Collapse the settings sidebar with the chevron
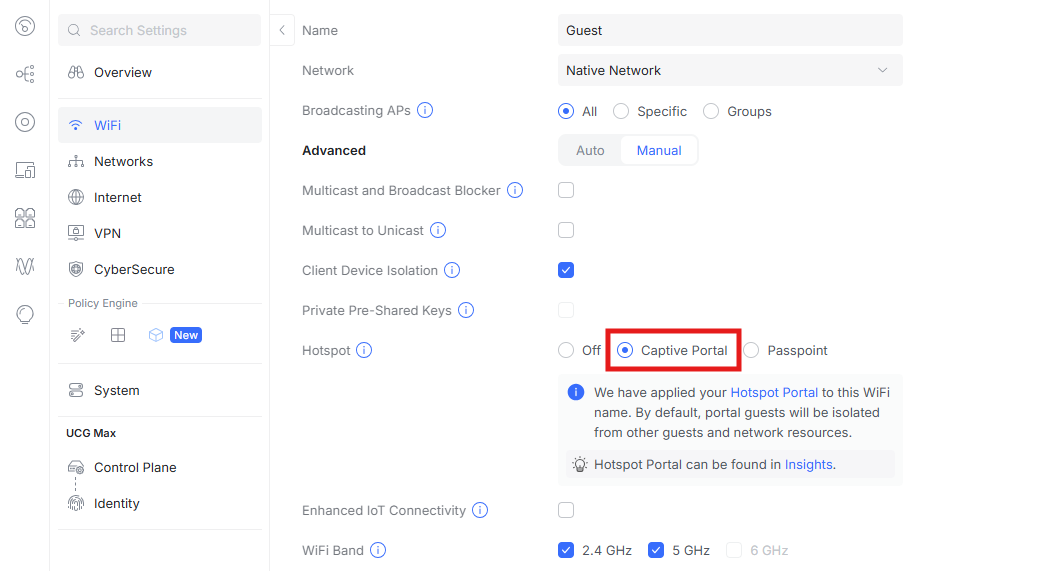Viewport: 1037px width, 571px height. click(x=282, y=30)
